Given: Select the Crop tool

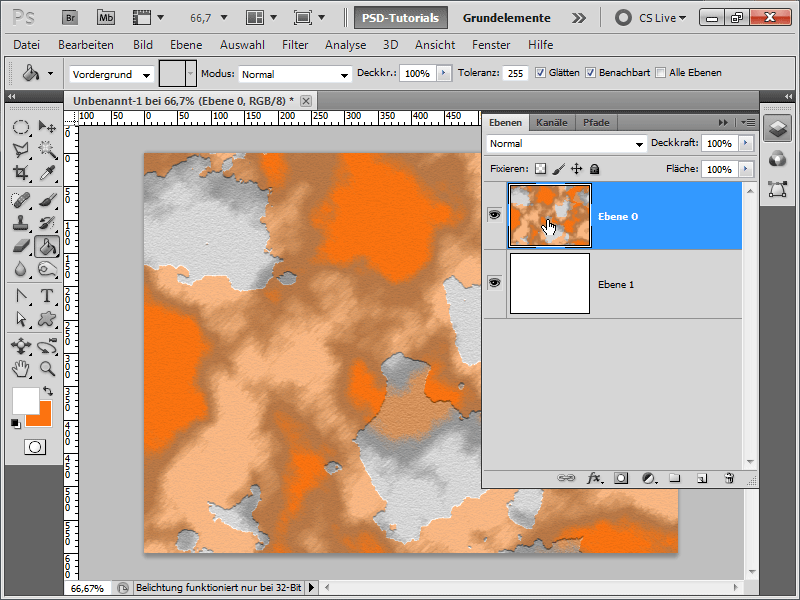Looking at the screenshot, I should point(20,172).
